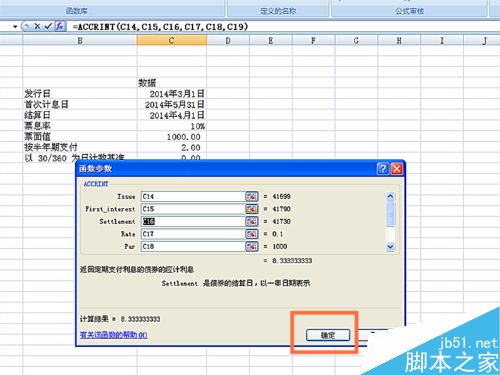Image resolution: width=500 pixels, height=375 pixels.
Task: Click the 函数库 ribbon group label
Action: click(x=77, y=11)
